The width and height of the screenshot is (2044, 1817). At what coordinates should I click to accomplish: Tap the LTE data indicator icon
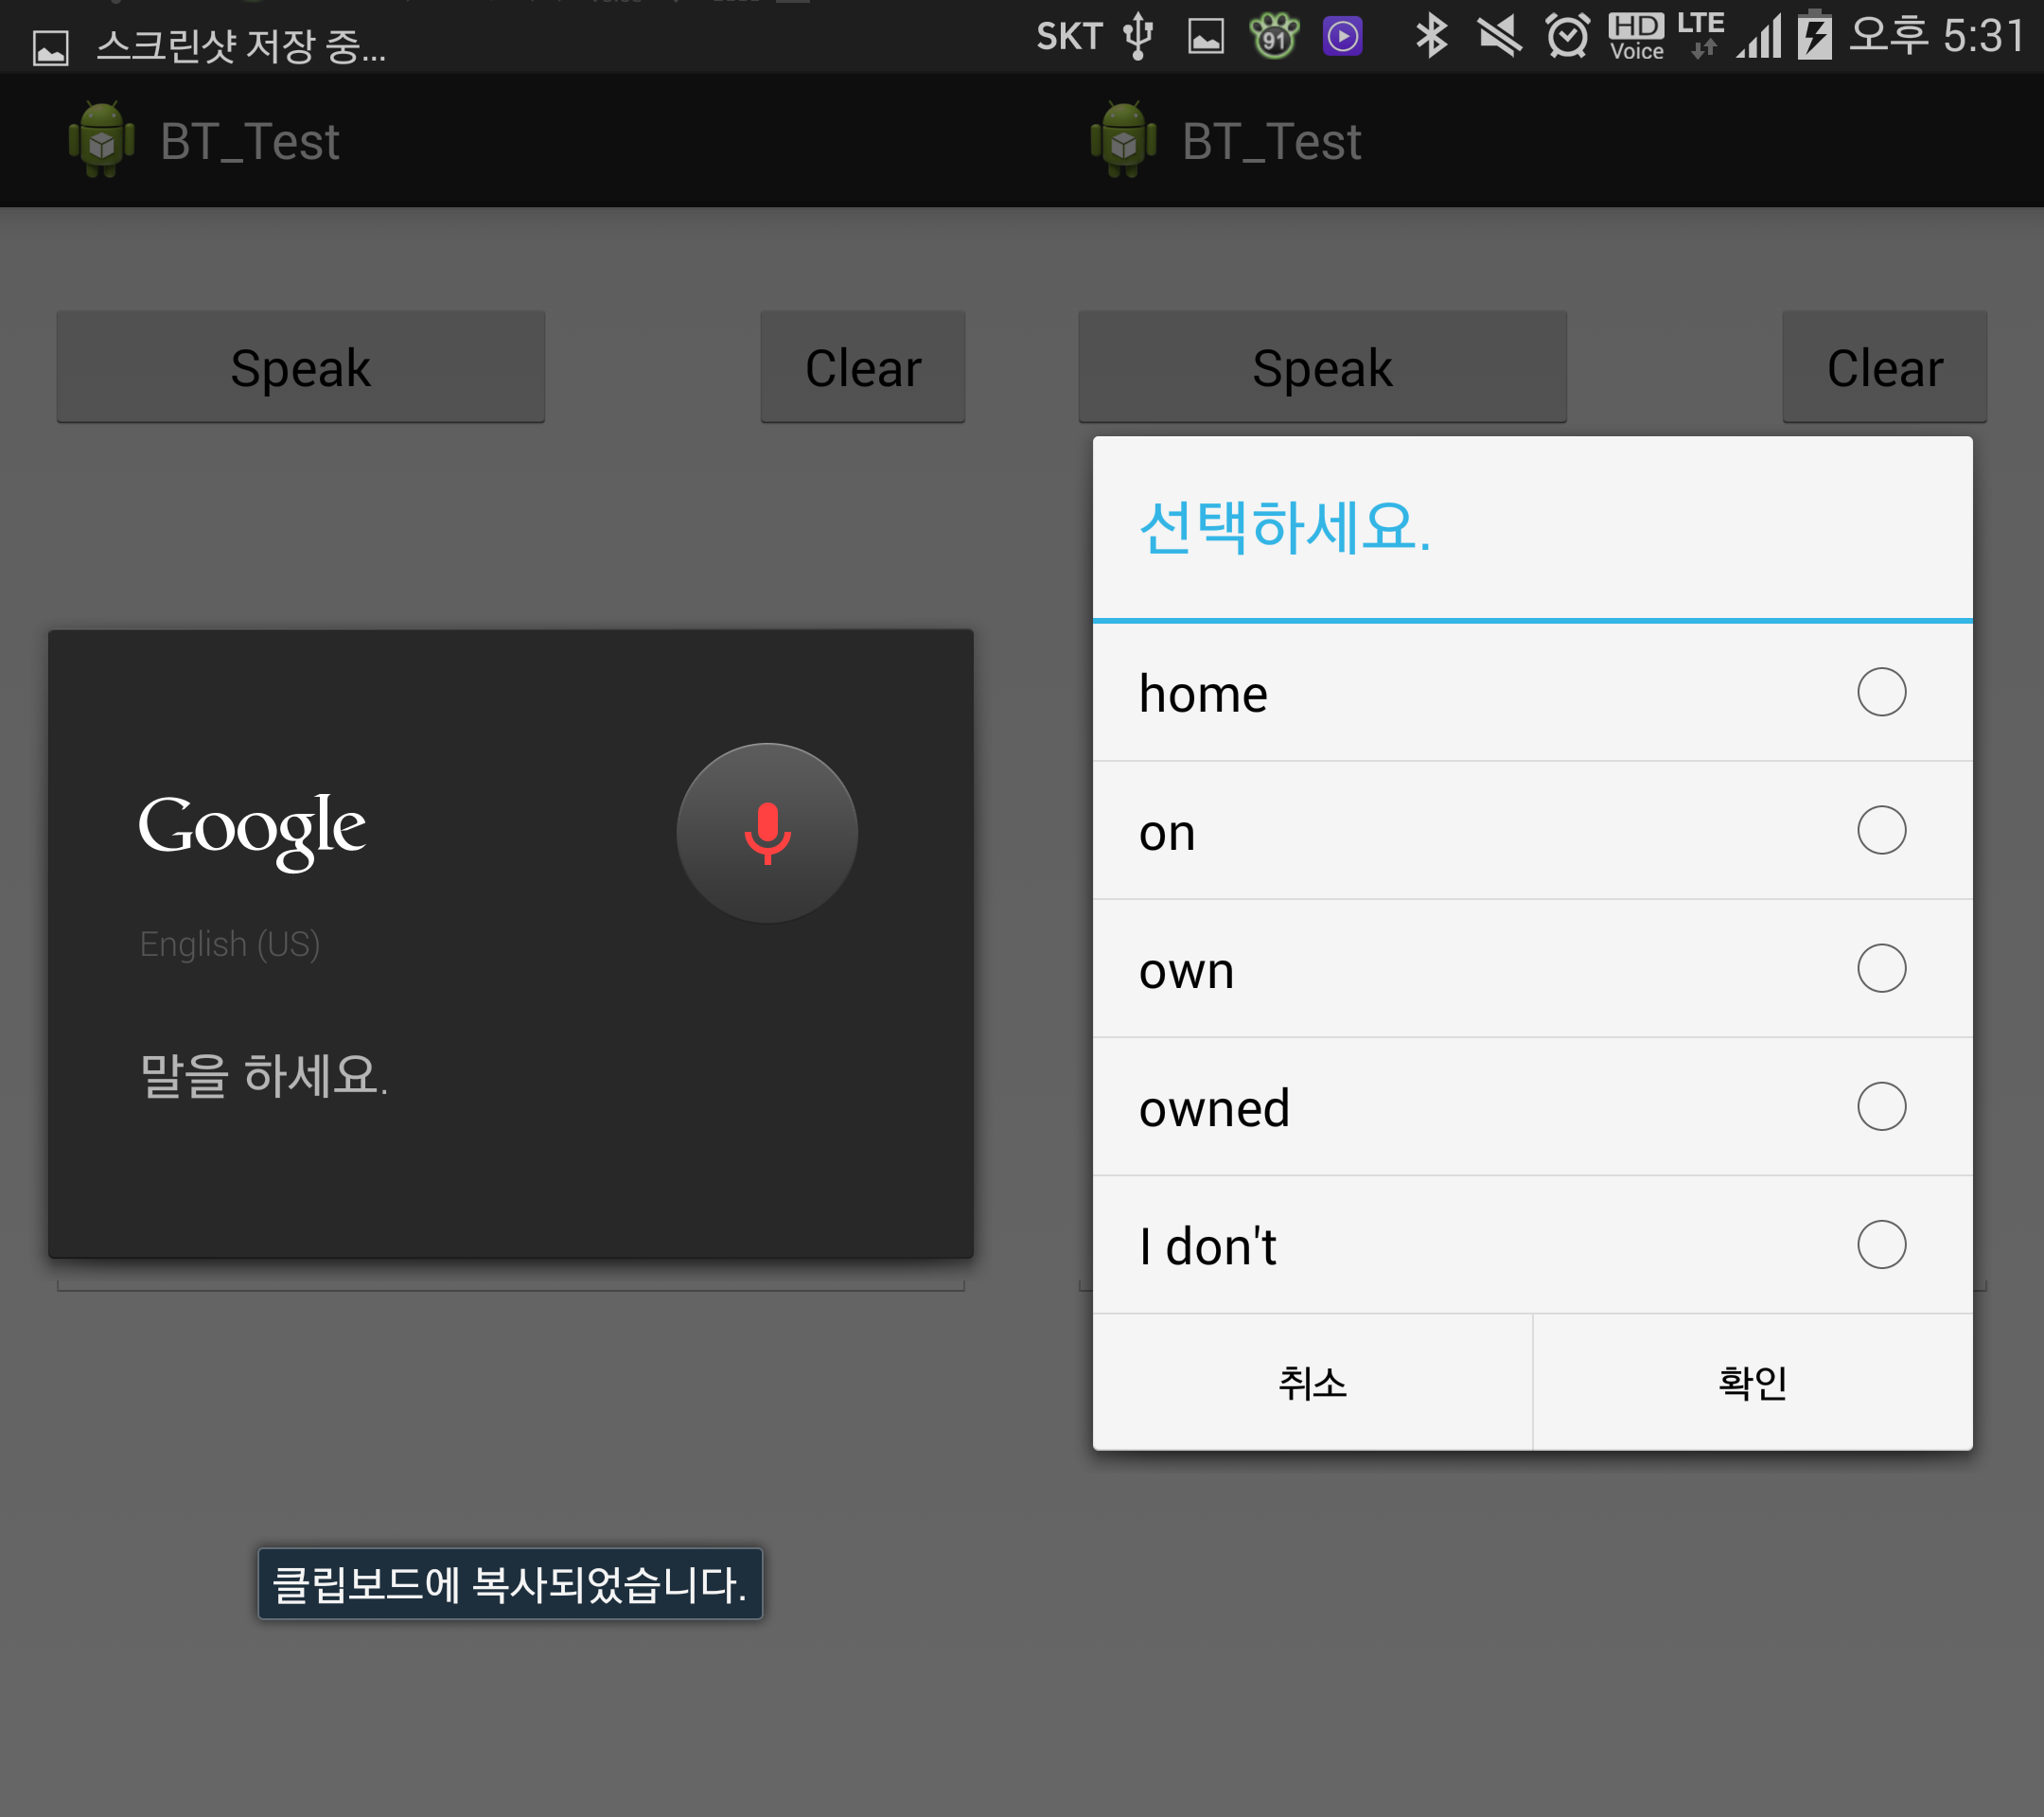1701,37
